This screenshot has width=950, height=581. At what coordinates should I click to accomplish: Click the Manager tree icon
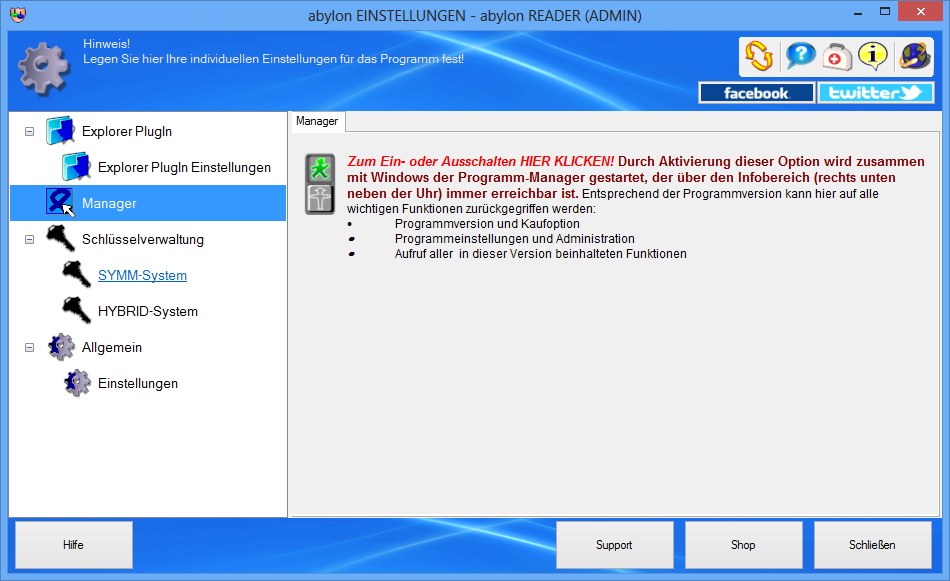click(60, 202)
